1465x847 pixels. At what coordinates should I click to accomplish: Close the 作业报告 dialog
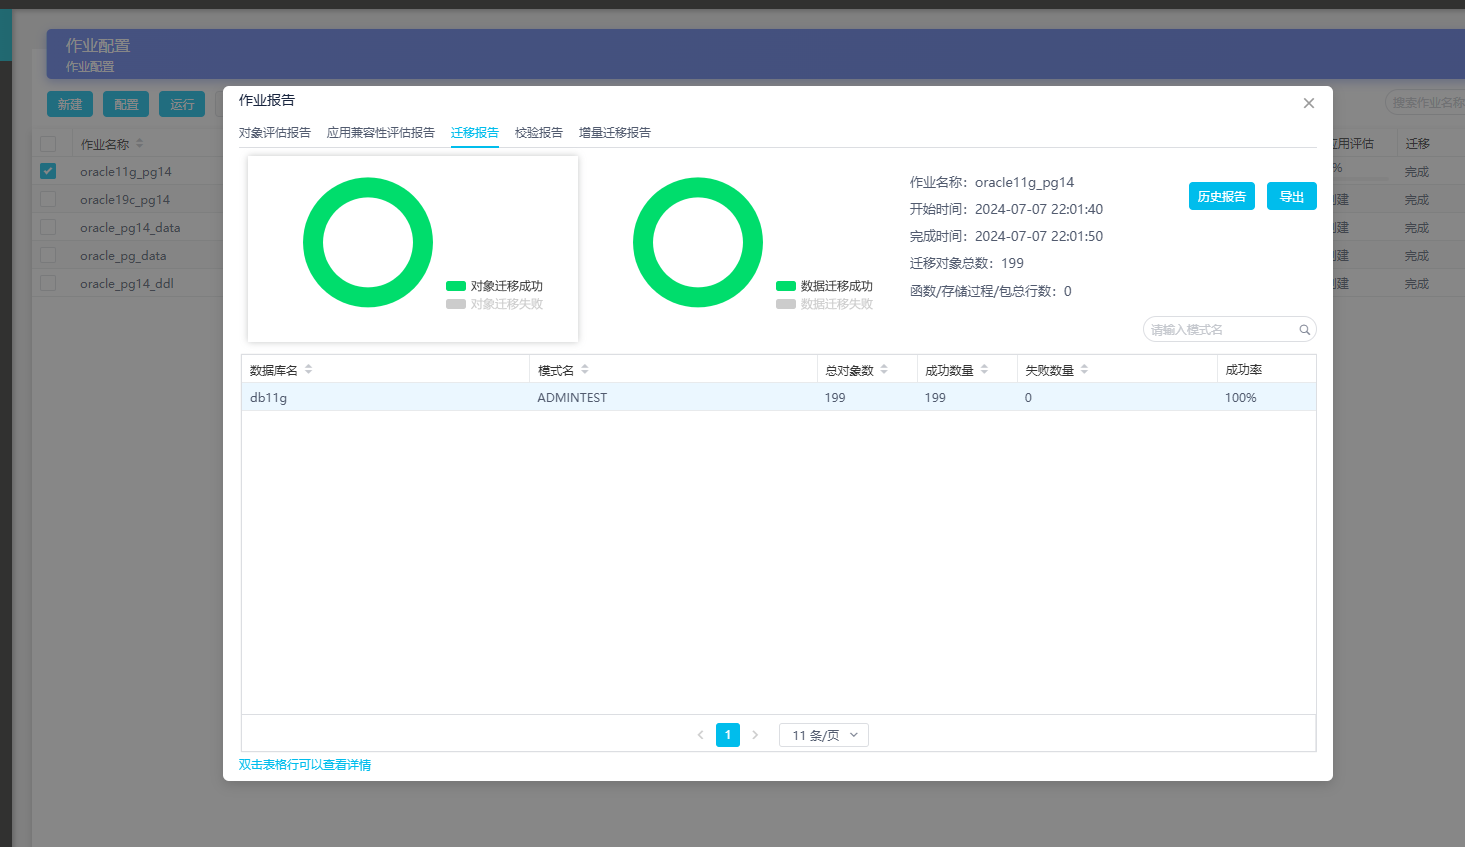point(1308,103)
